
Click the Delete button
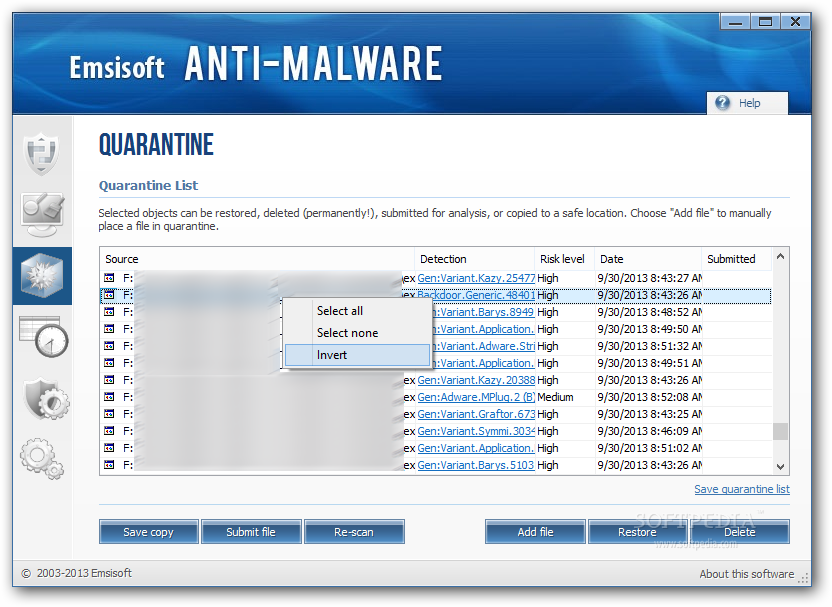coord(740,532)
